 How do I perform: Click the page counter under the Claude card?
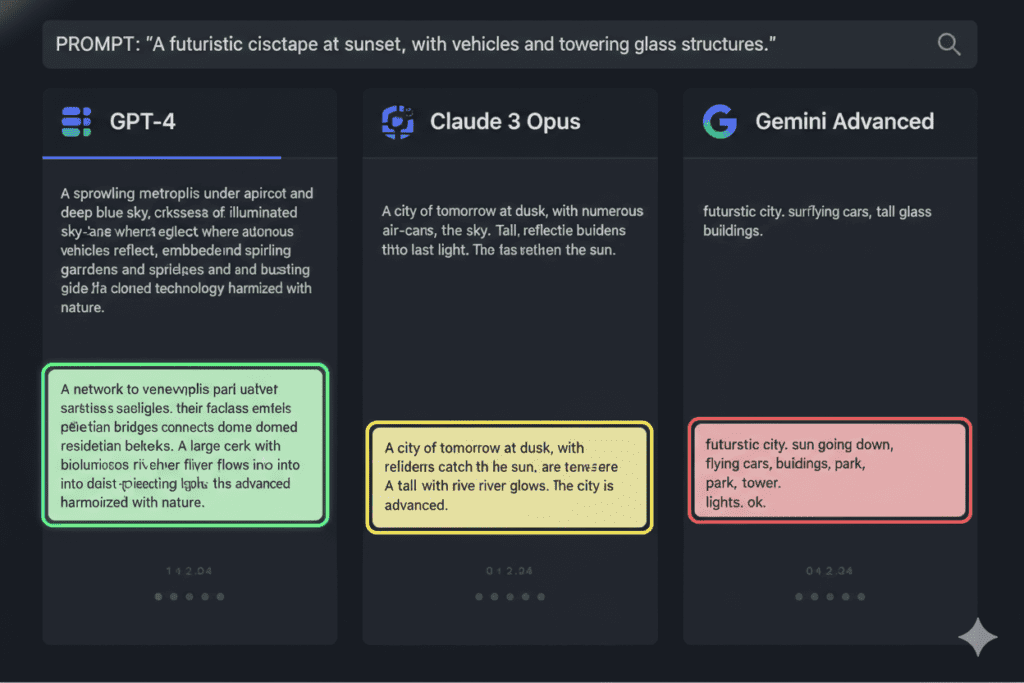(x=508, y=570)
